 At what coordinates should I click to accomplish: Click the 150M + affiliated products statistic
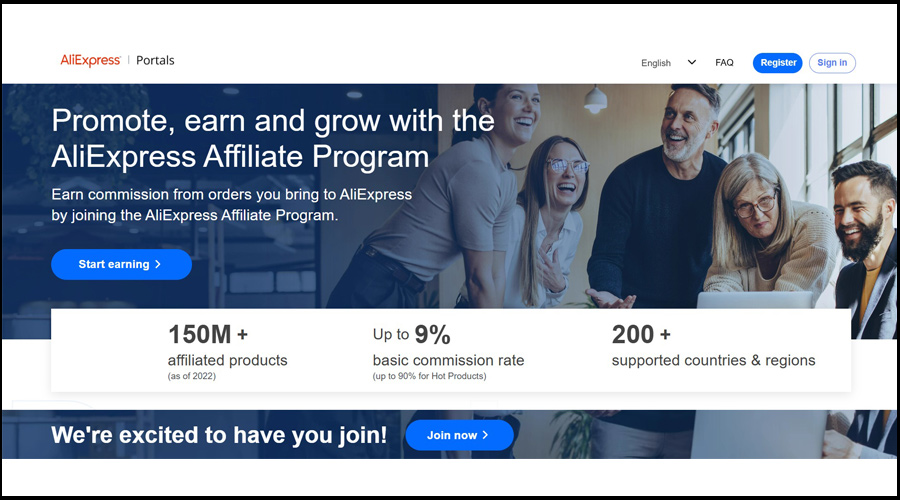227,351
